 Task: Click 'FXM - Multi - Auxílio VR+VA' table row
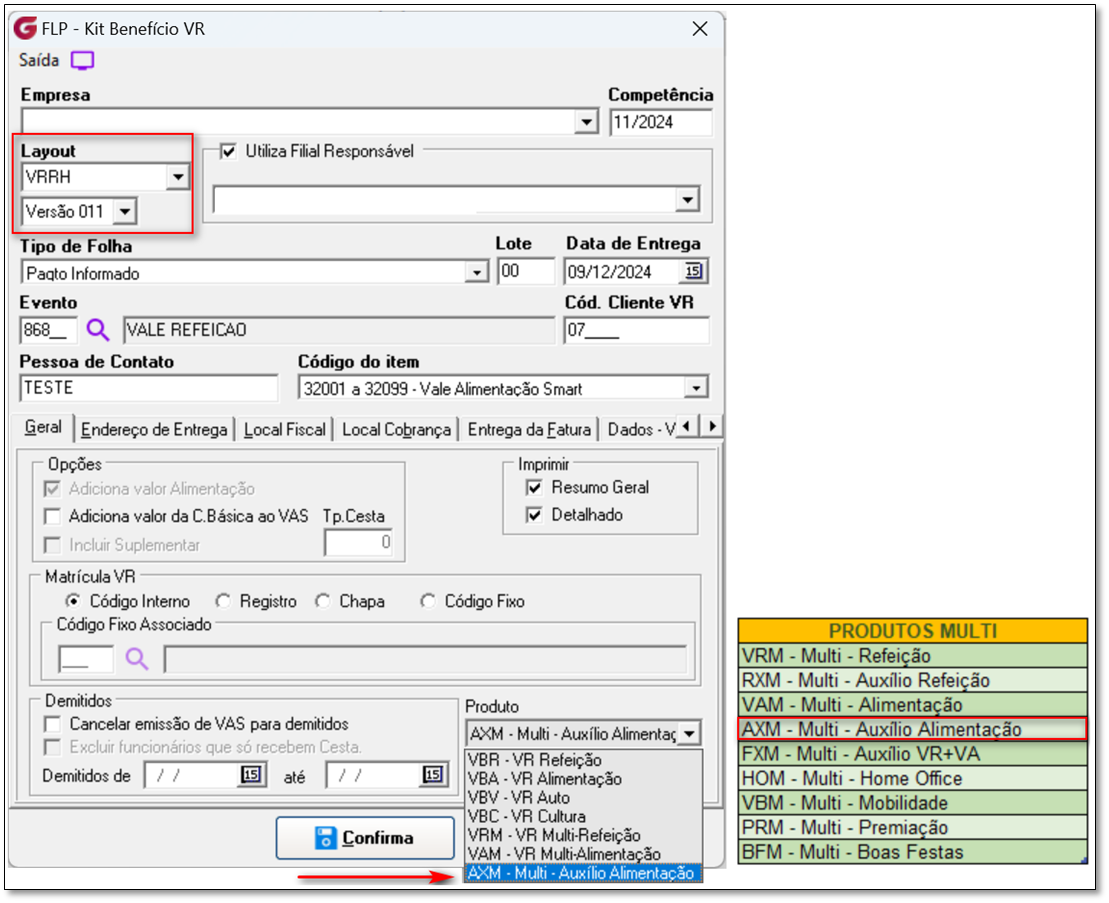coord(912,754)
